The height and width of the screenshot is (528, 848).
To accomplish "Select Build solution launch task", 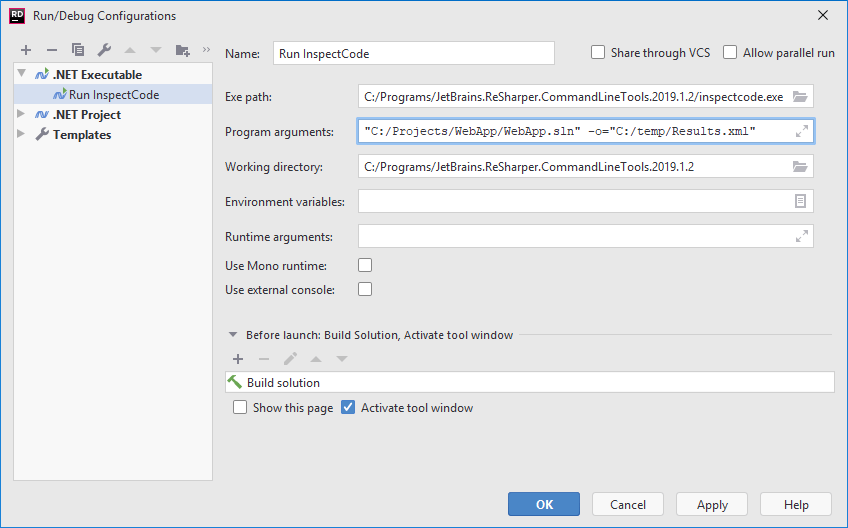I will (283, 383).
